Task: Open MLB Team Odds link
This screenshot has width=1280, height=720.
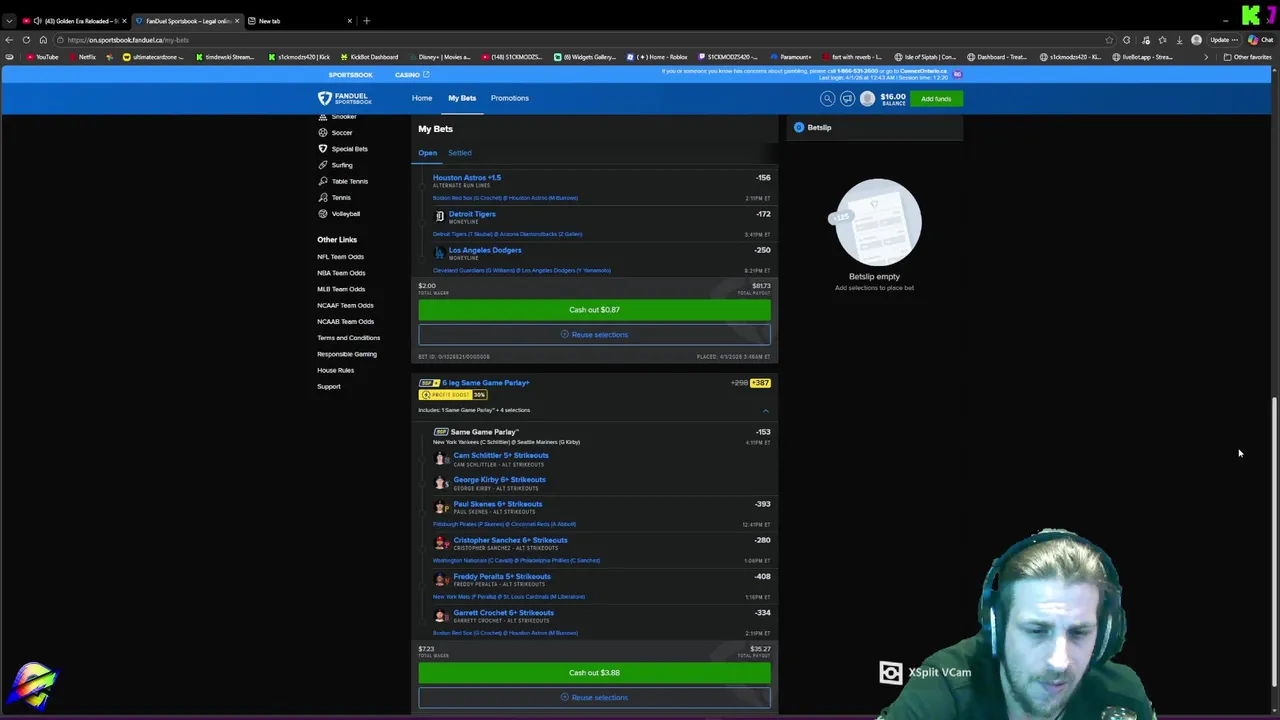Action: [x=341, y=289]
